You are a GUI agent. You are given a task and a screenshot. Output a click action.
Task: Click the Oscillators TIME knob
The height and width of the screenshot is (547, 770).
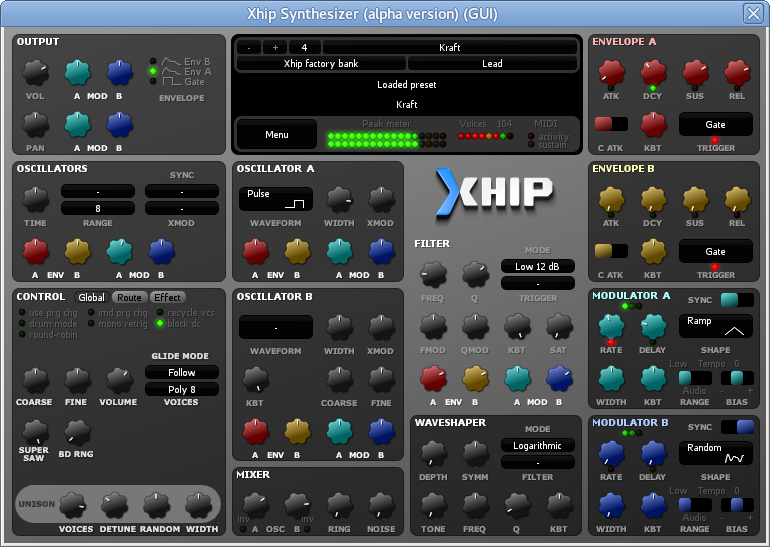[35, 200]
